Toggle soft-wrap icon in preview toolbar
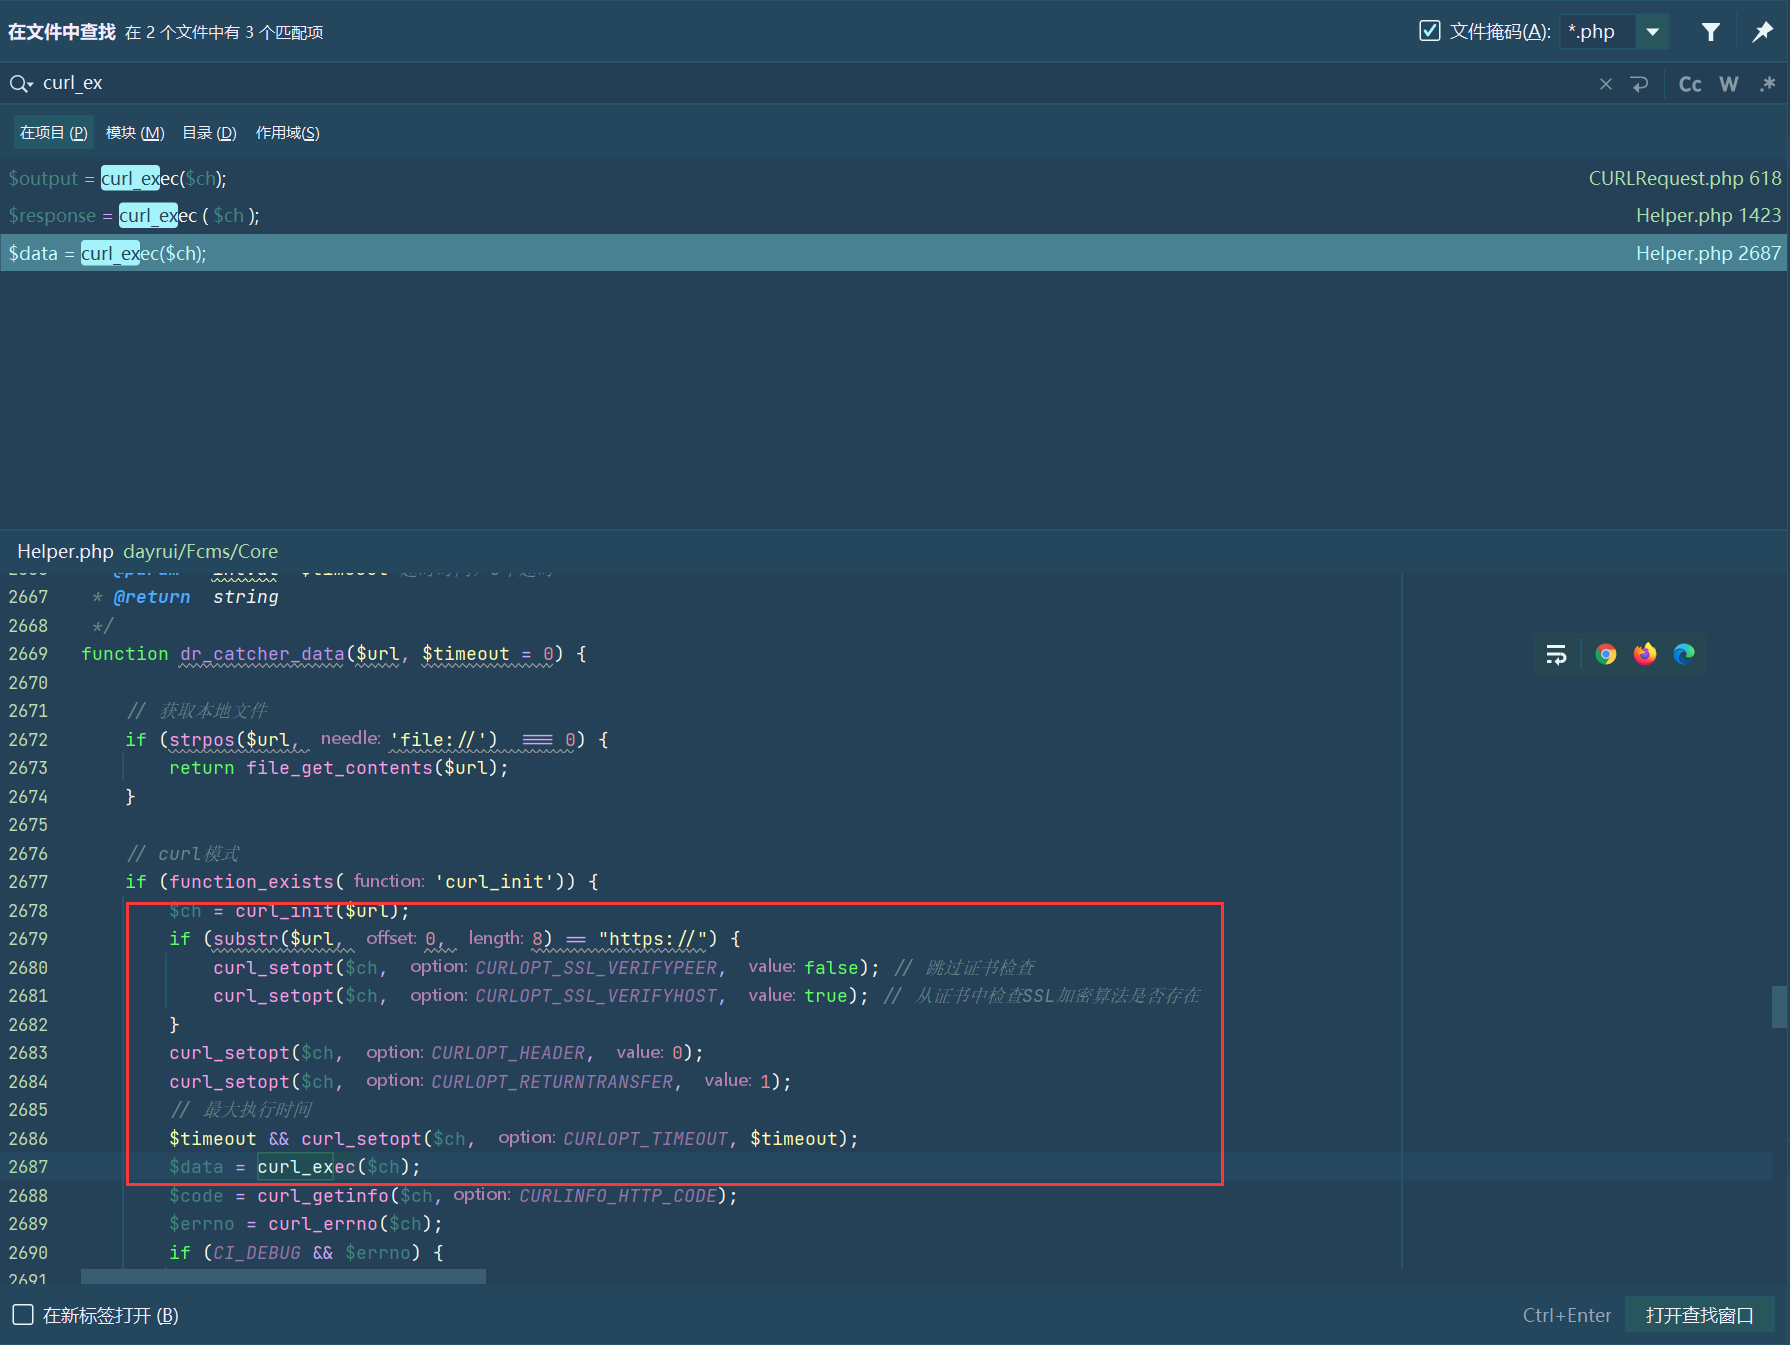Screen dimensions: 1790x1345 (1556, 654)
